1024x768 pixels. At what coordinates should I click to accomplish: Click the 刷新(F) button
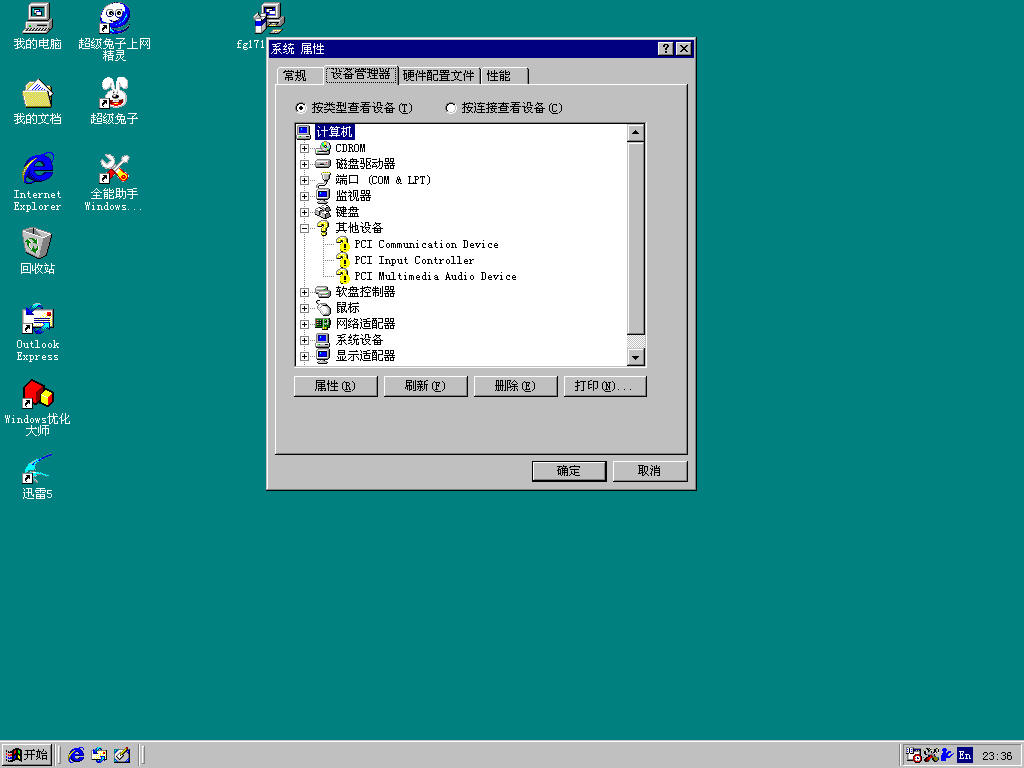425,386
